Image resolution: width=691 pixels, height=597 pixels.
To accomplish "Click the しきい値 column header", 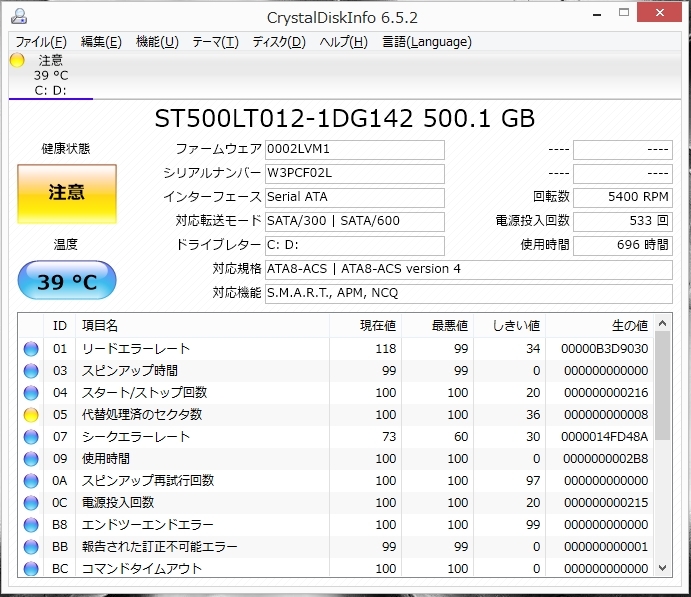I will click(x=510, y=326).
